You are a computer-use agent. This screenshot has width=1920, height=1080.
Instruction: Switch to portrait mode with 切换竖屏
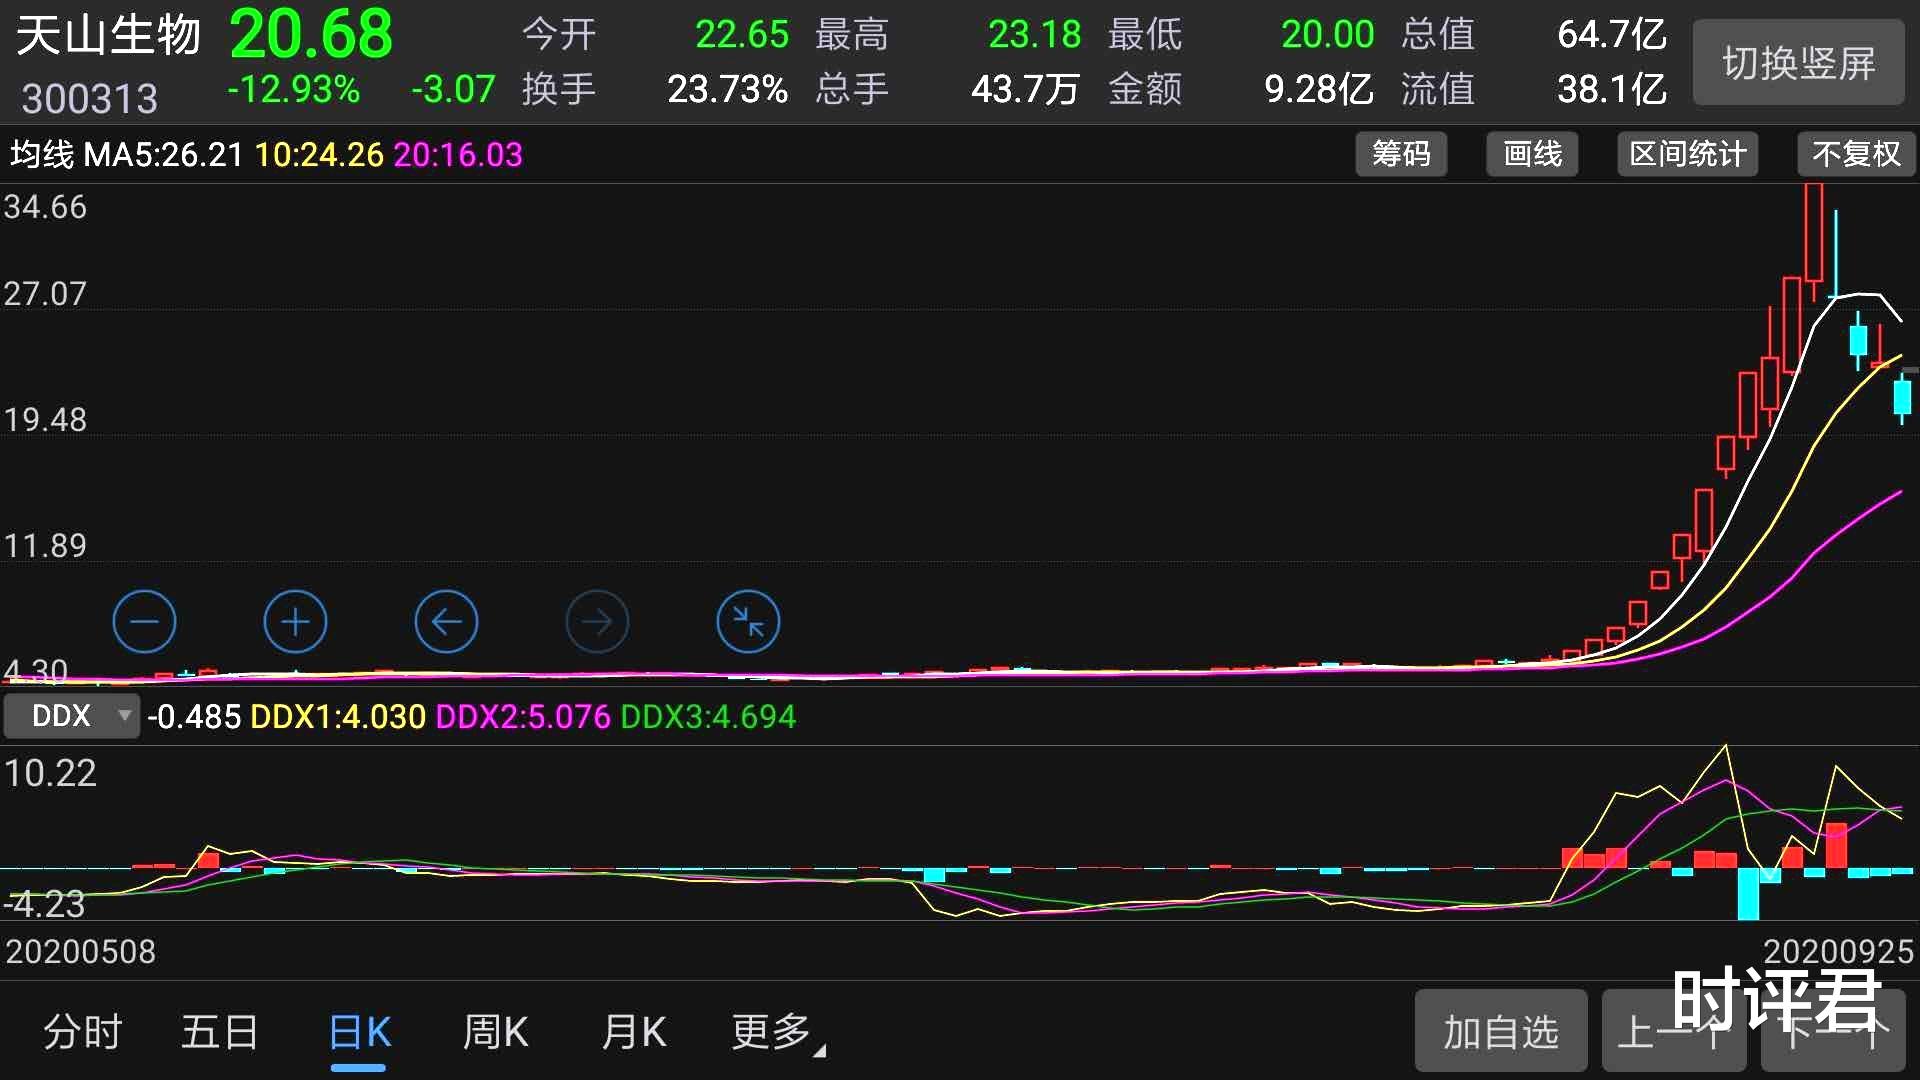(x=1797, y=62)
